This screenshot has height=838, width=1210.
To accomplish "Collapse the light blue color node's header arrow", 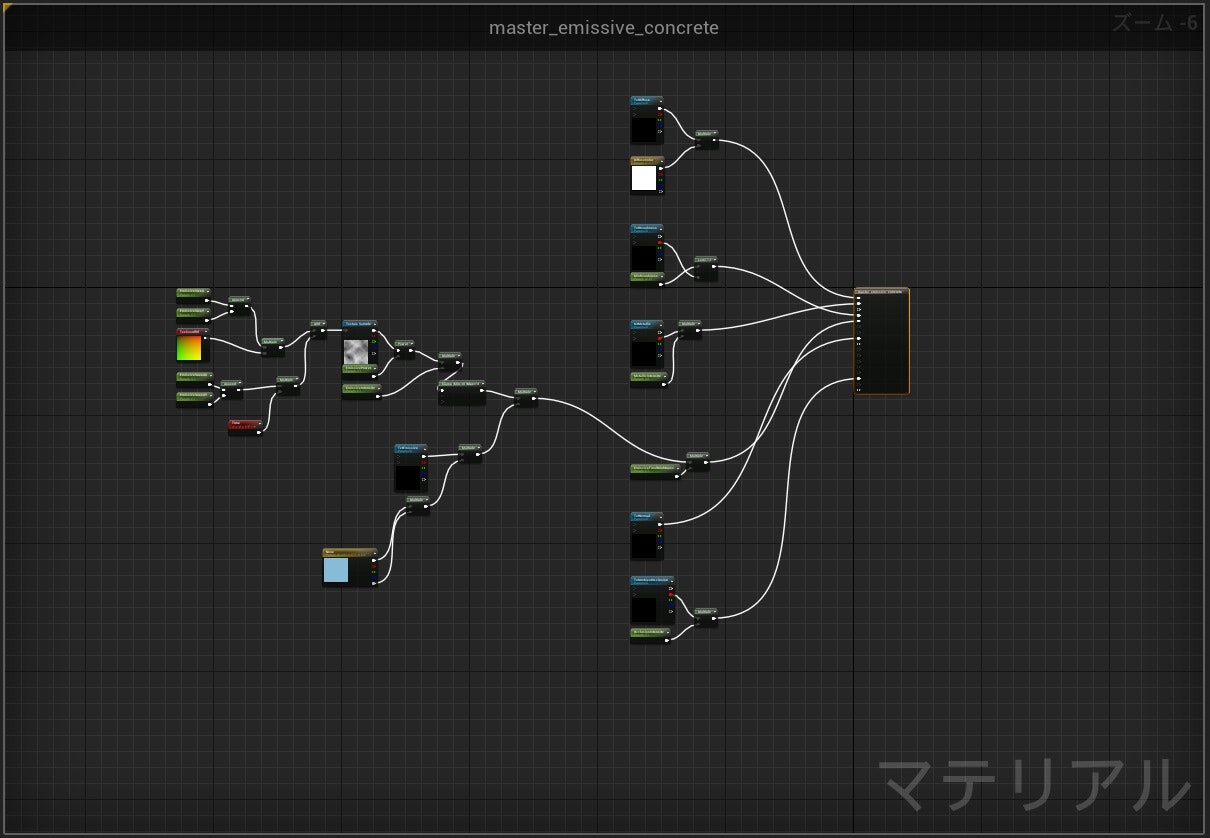I will 373,552.
